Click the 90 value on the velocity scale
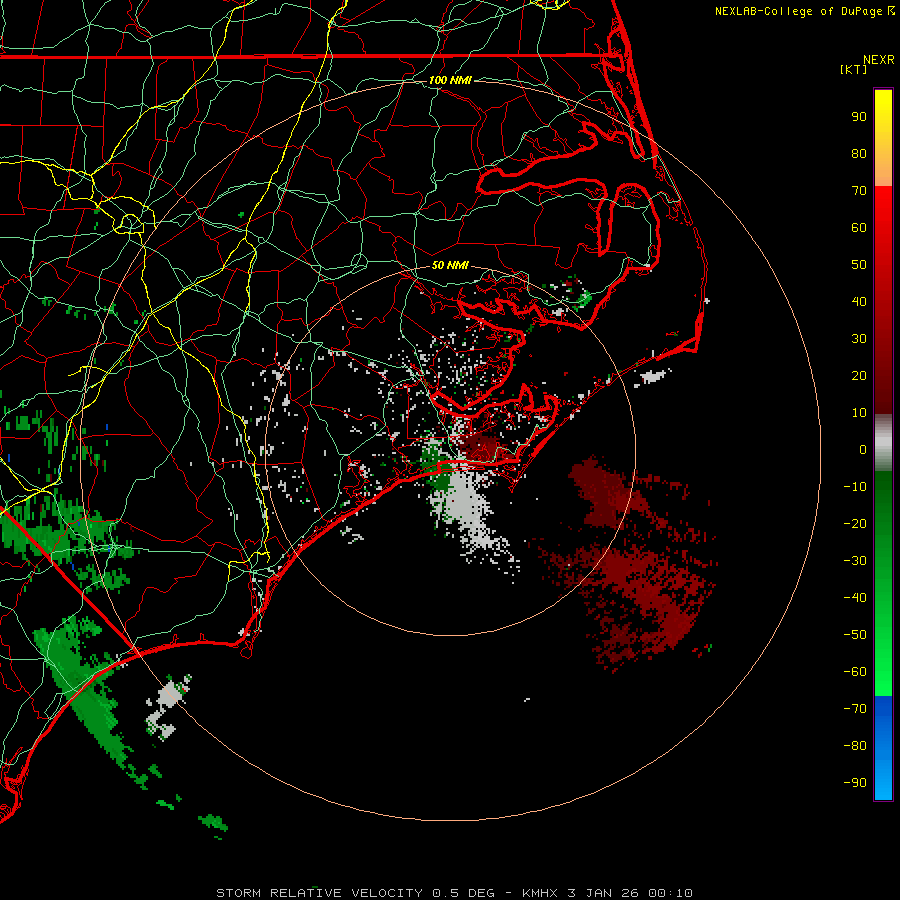The width and height of the screenshot is (900, 900). click(859, 117)
